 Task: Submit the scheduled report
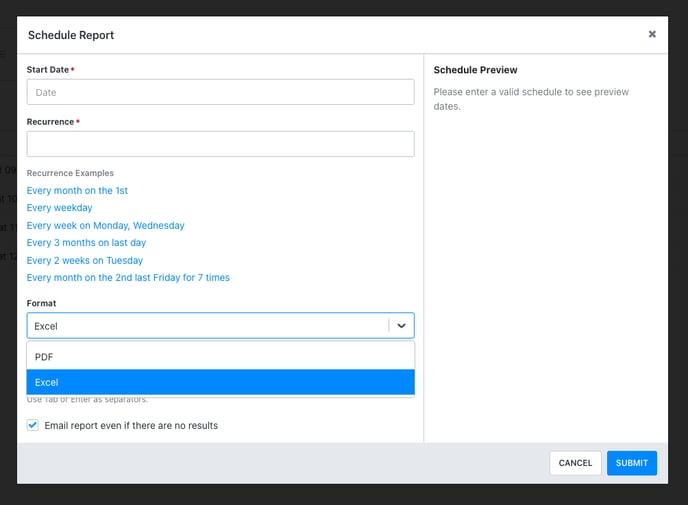(x=631, y=463)
